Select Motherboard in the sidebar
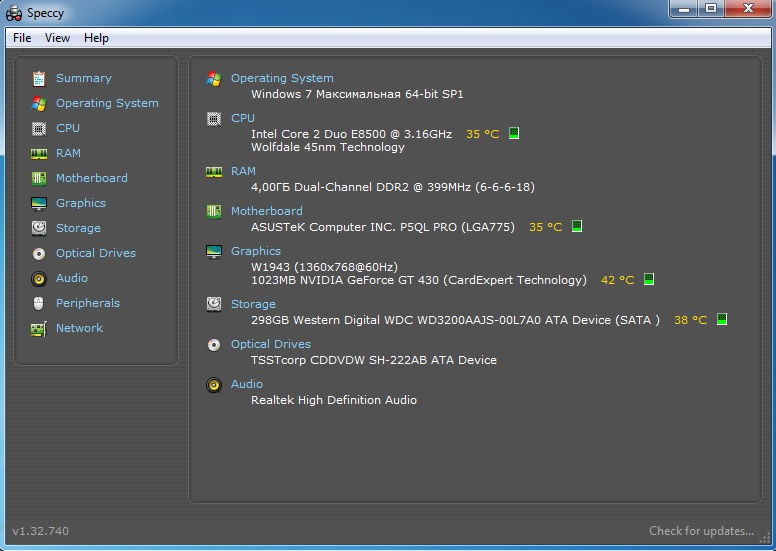The image size is (776, 551). (92, 178)
